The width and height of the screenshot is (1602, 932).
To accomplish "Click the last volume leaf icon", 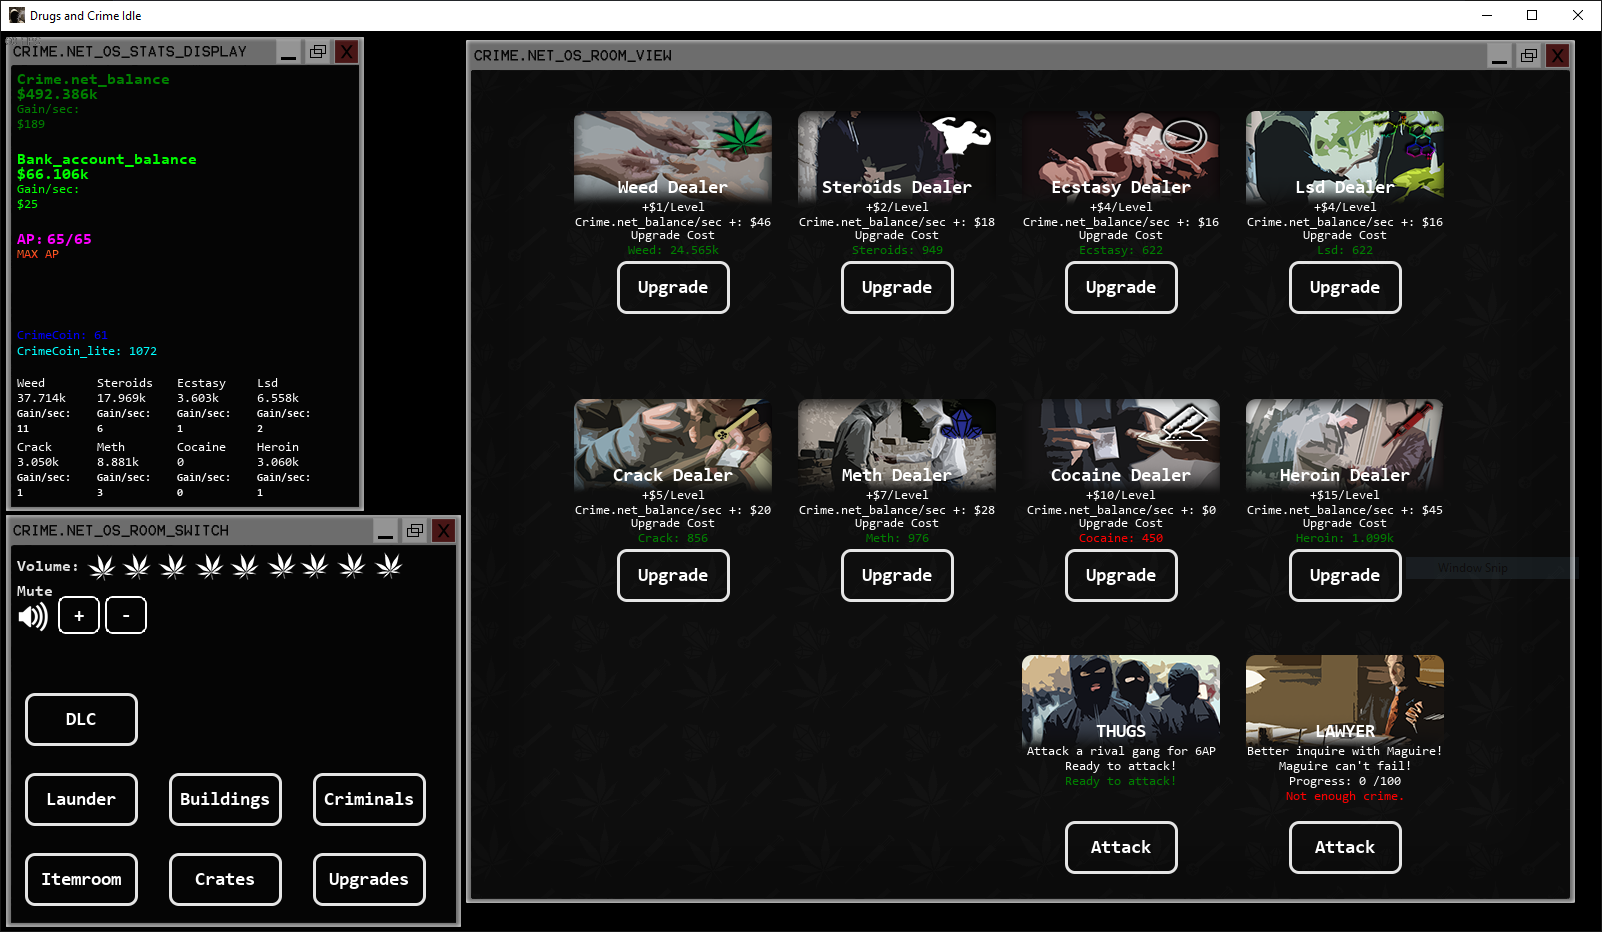I will 388,567.
